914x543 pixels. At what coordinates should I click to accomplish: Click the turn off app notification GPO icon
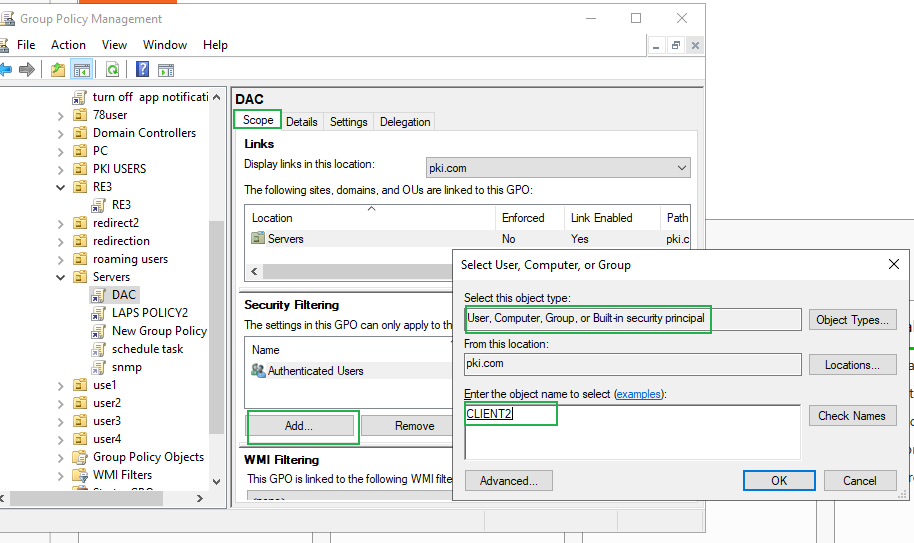click(79, 97)
